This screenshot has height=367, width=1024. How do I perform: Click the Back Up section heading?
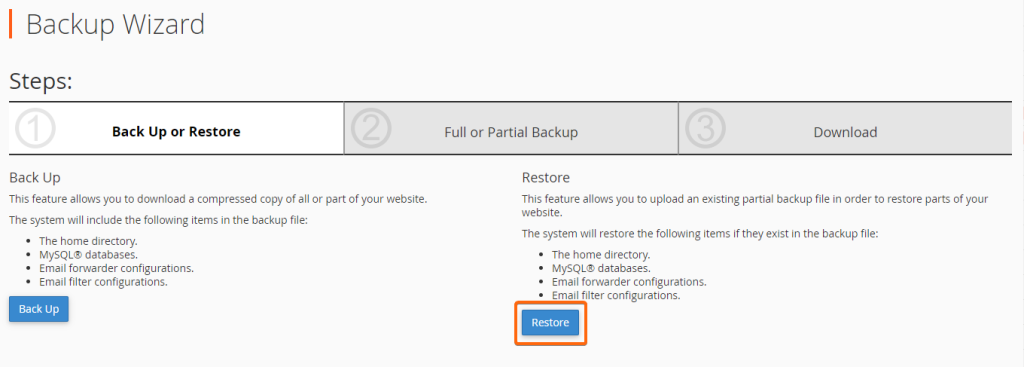[35, 177]
